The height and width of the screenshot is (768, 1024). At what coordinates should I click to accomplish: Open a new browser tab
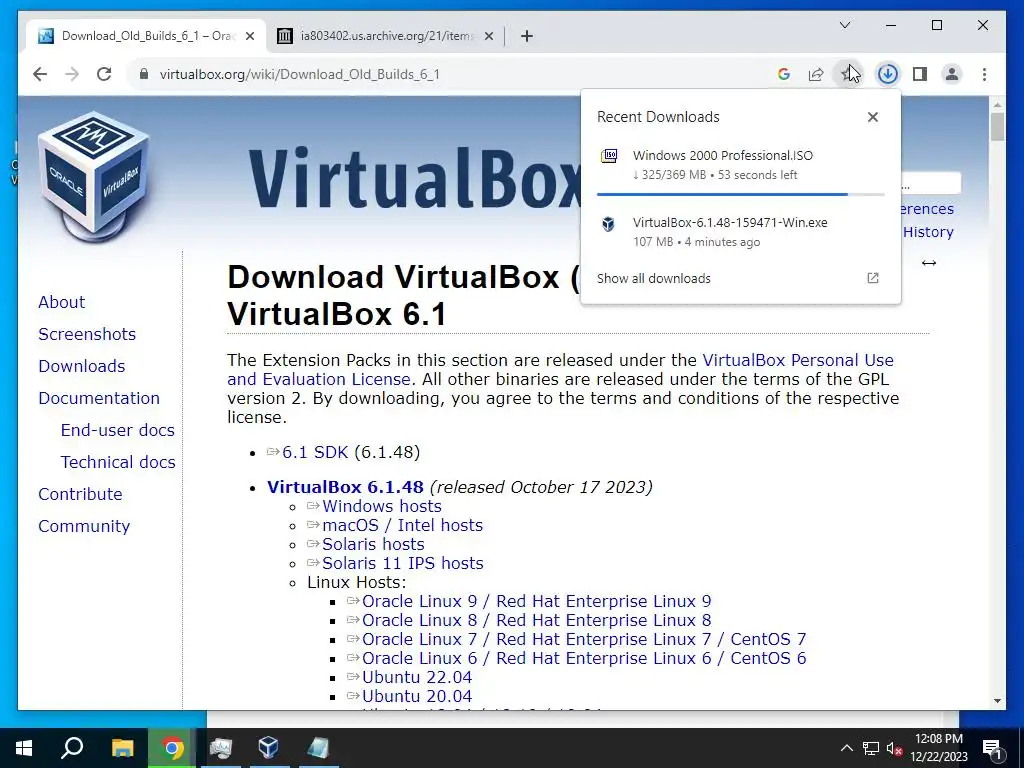click(526, 36)
